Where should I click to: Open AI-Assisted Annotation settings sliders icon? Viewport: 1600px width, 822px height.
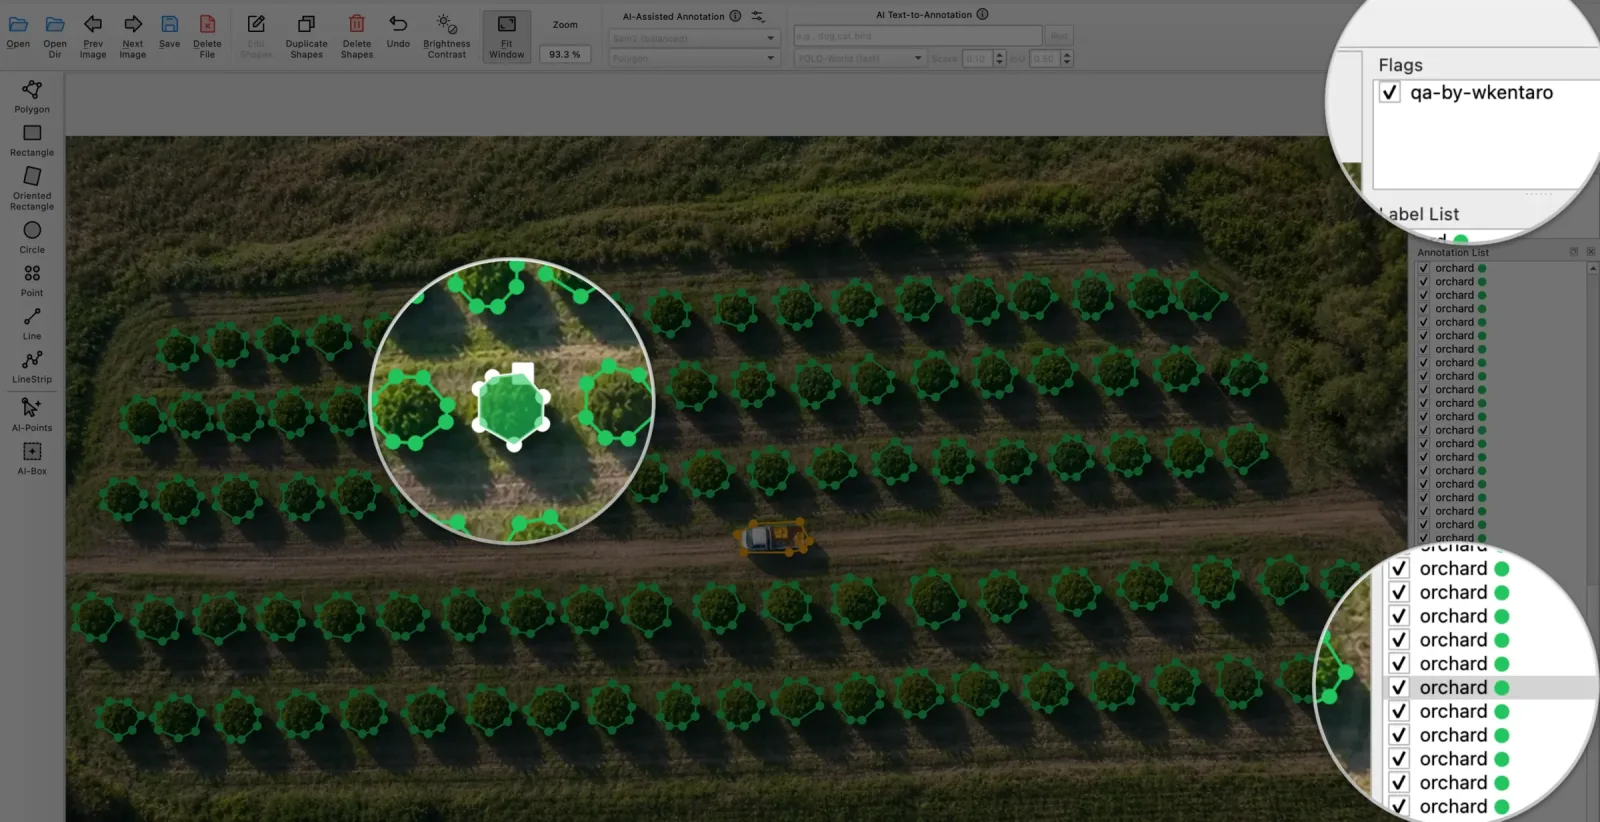click(x=758, y=16)
